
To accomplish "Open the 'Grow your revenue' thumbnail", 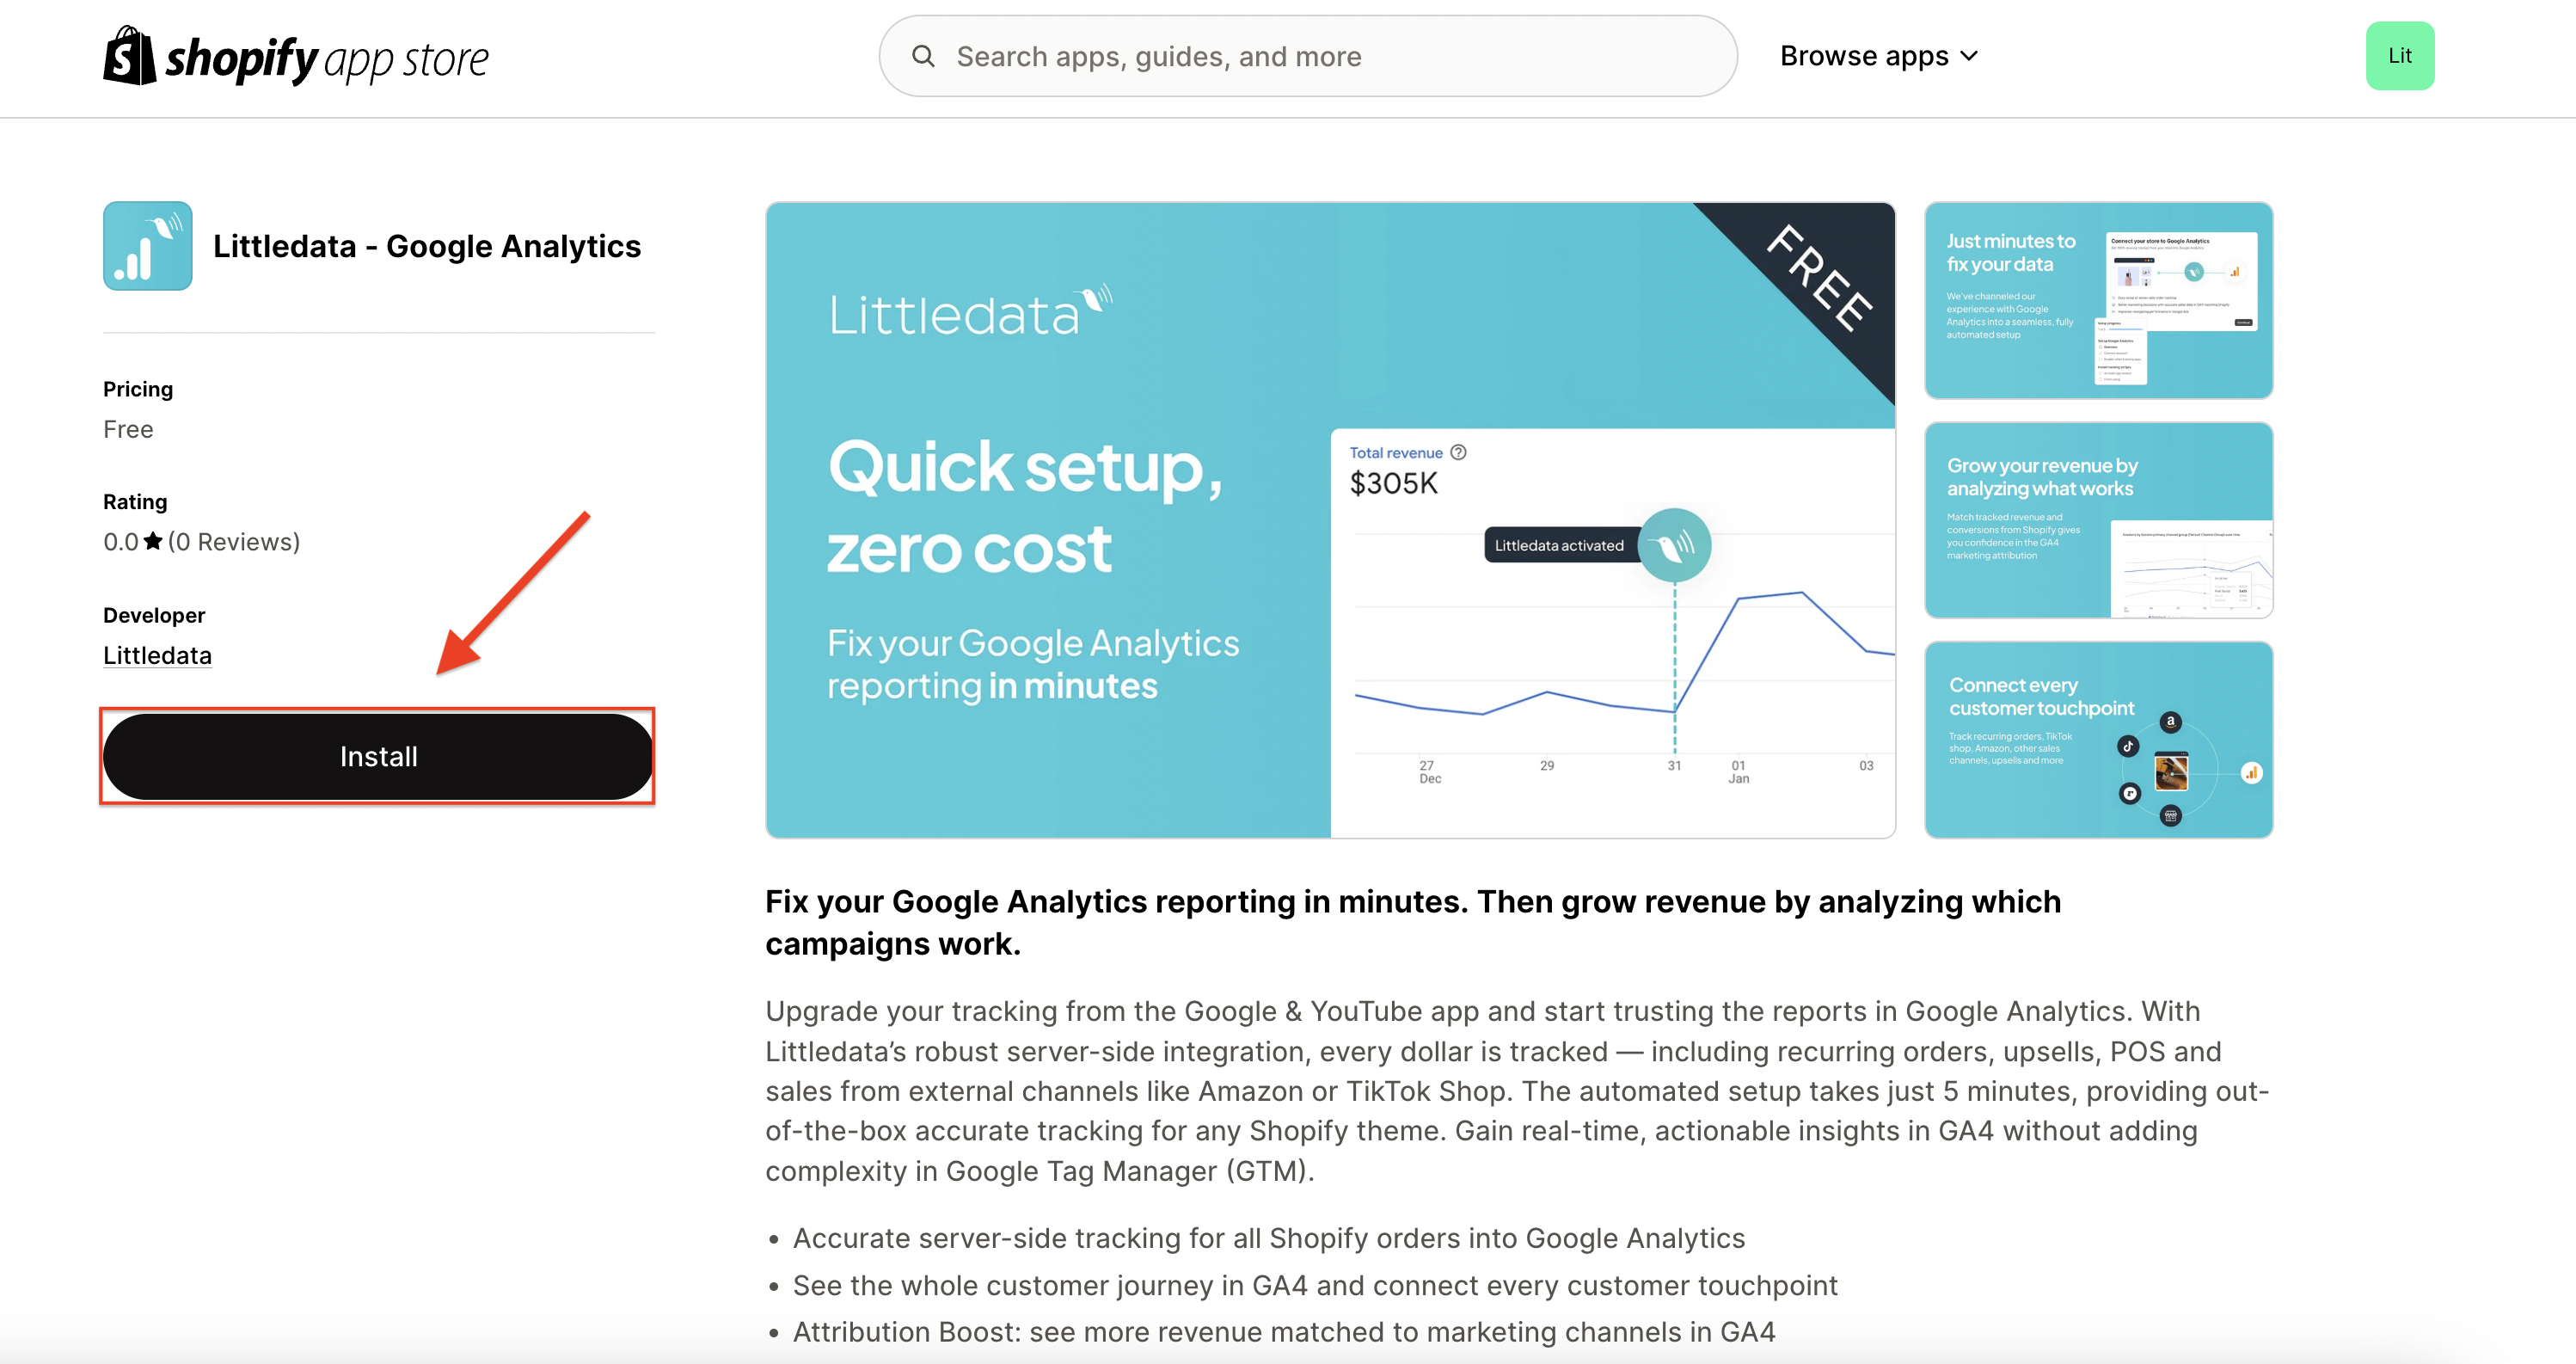I will (2099, 520).
